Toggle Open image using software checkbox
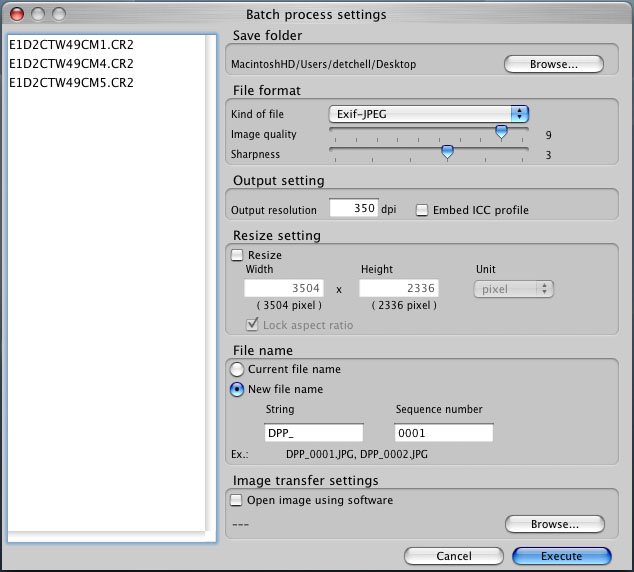 238,500
